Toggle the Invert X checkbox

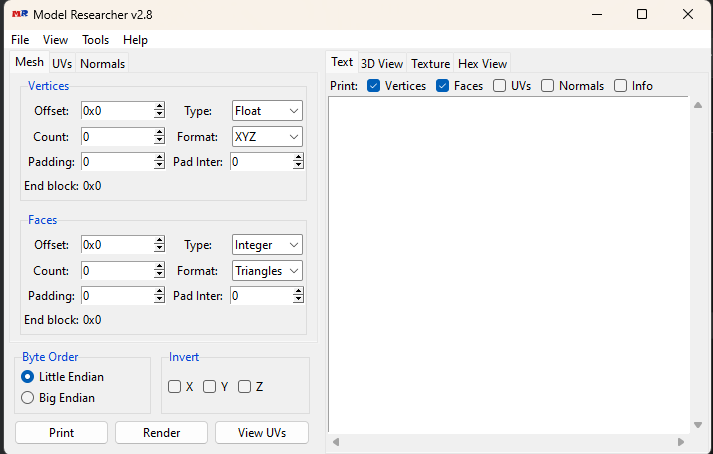[175, 387]
